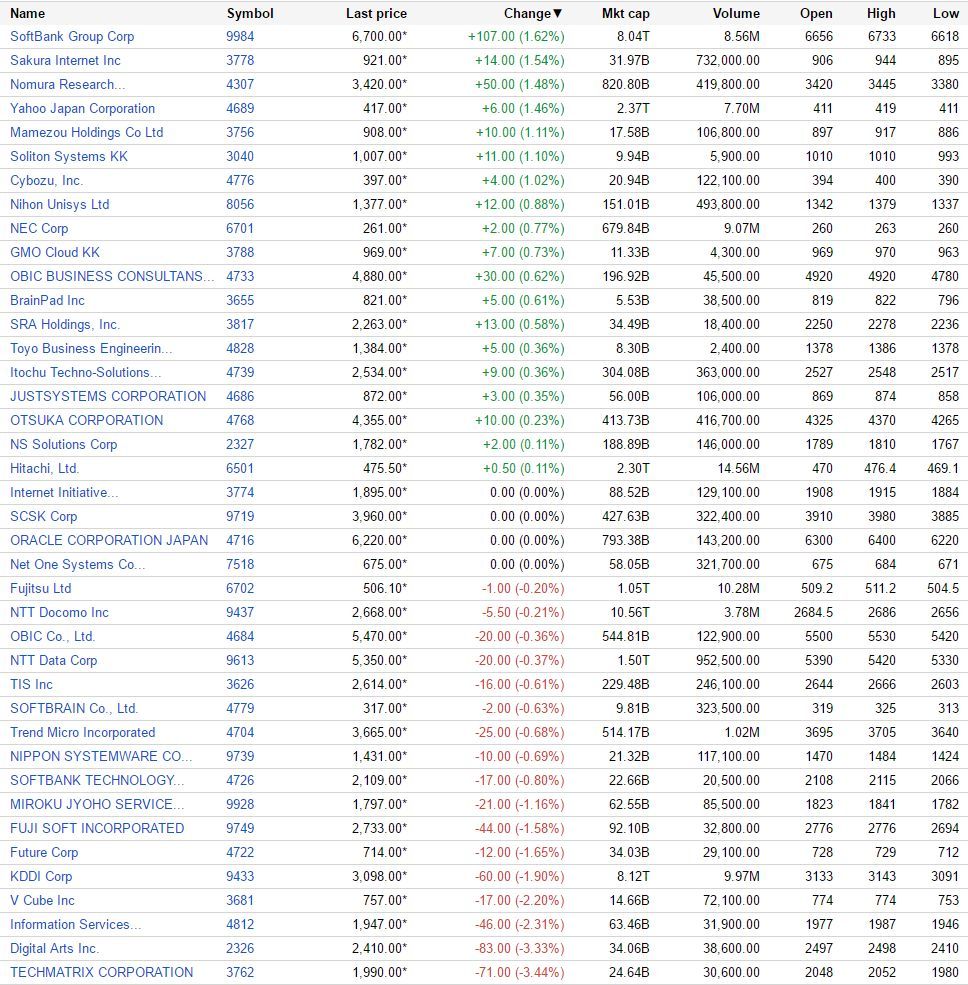This screenshot has width=968, height=985.
Task: Sort by the Change column header
Action: click(x=533, y=13)
